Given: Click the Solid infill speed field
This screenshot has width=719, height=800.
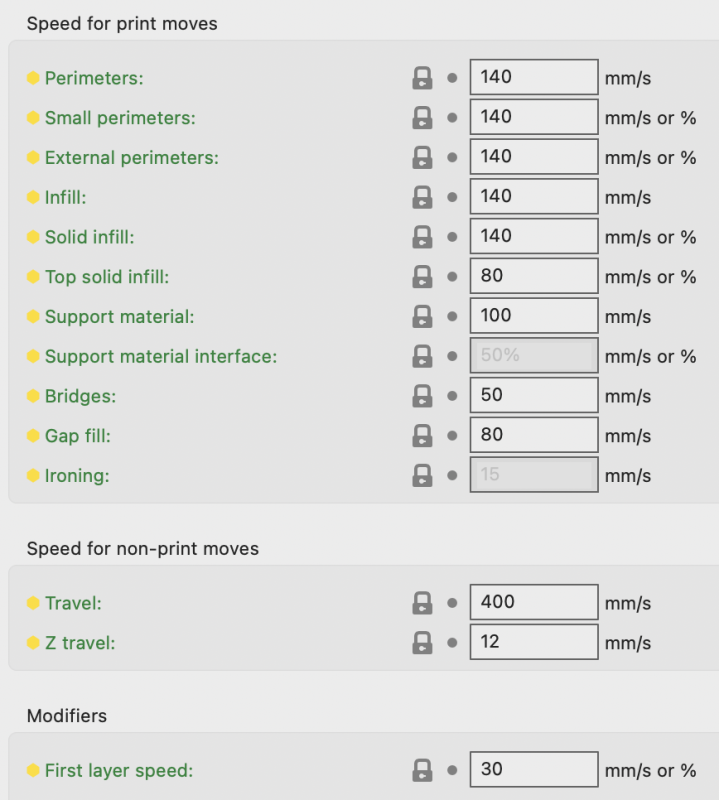Looking at the screenshot, I should pyautogui.click(x=534, y=236).
